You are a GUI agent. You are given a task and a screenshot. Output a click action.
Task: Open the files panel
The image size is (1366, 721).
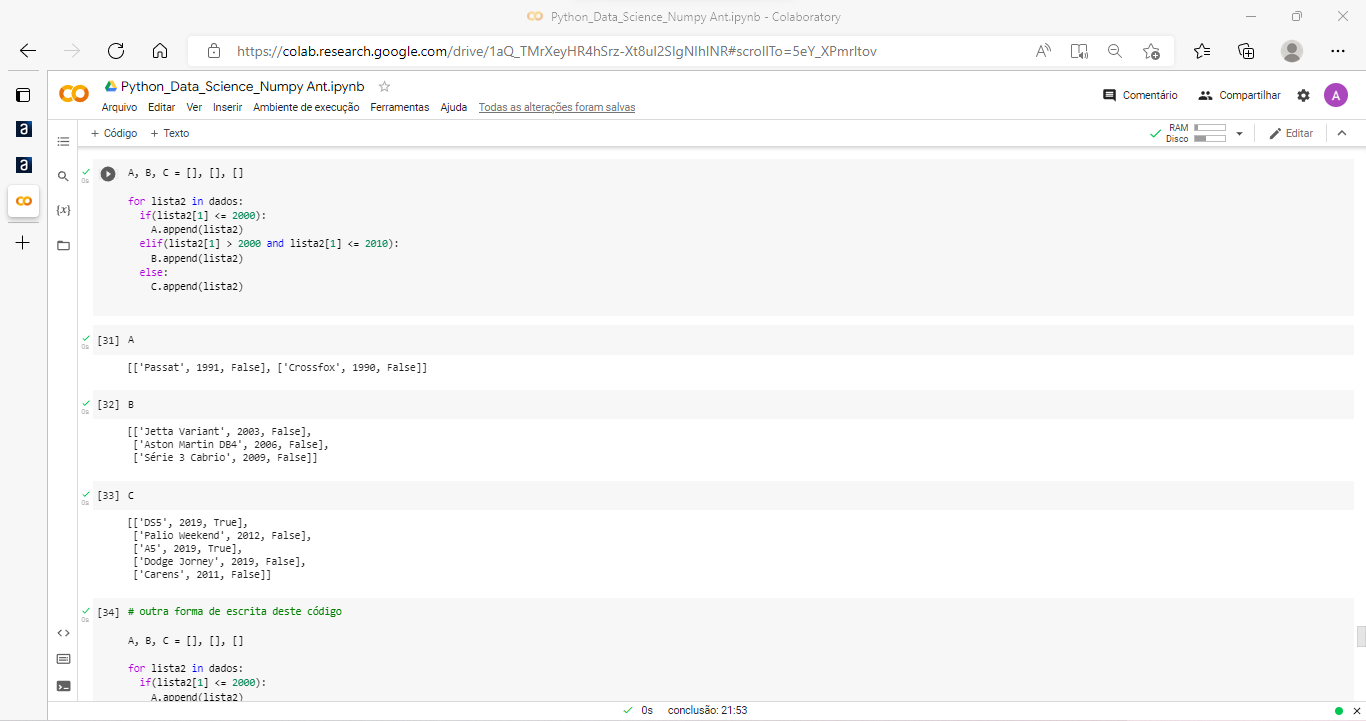pos(63,245)
